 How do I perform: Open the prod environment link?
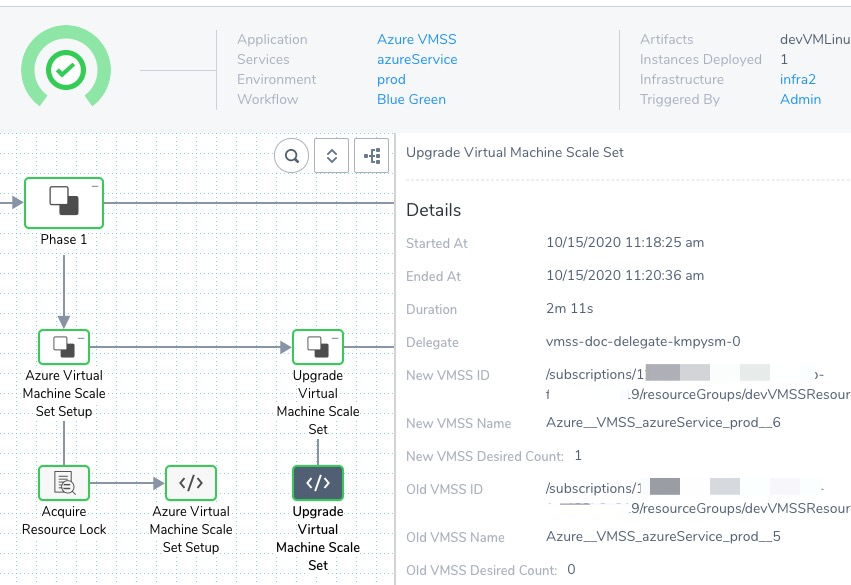click(391, 79)
